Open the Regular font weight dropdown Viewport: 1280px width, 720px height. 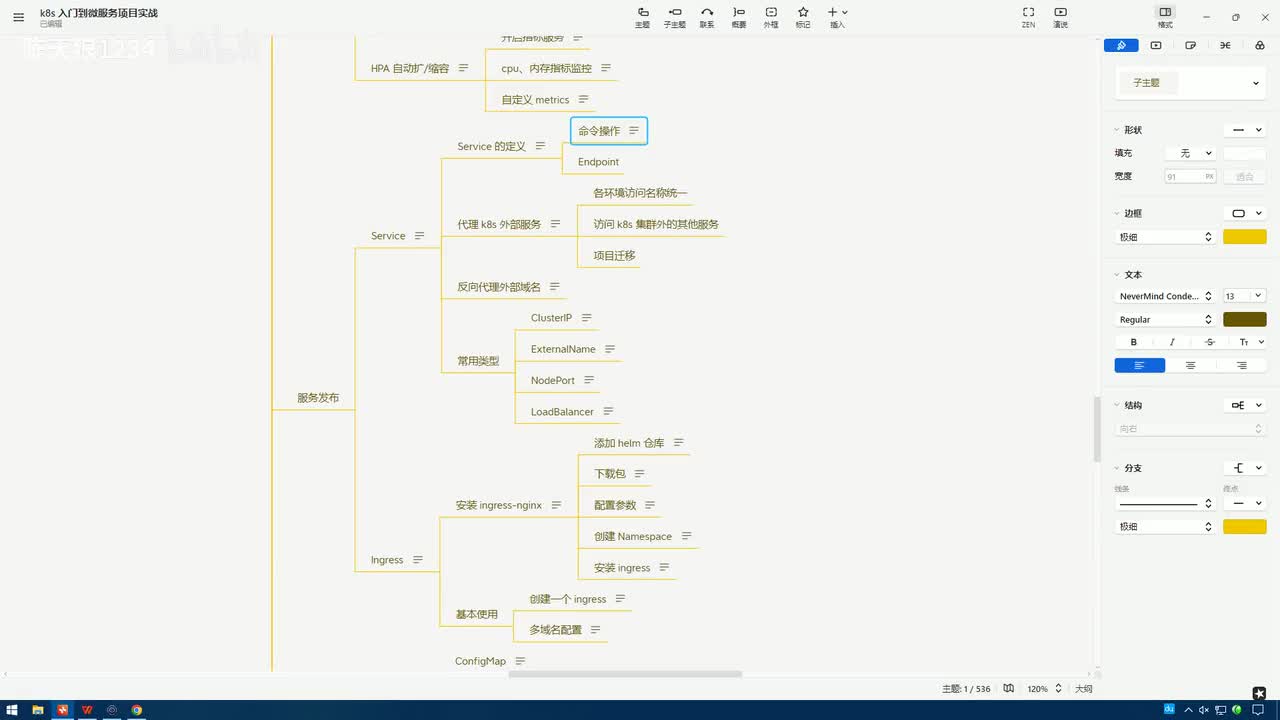(x=1165, y=319)
